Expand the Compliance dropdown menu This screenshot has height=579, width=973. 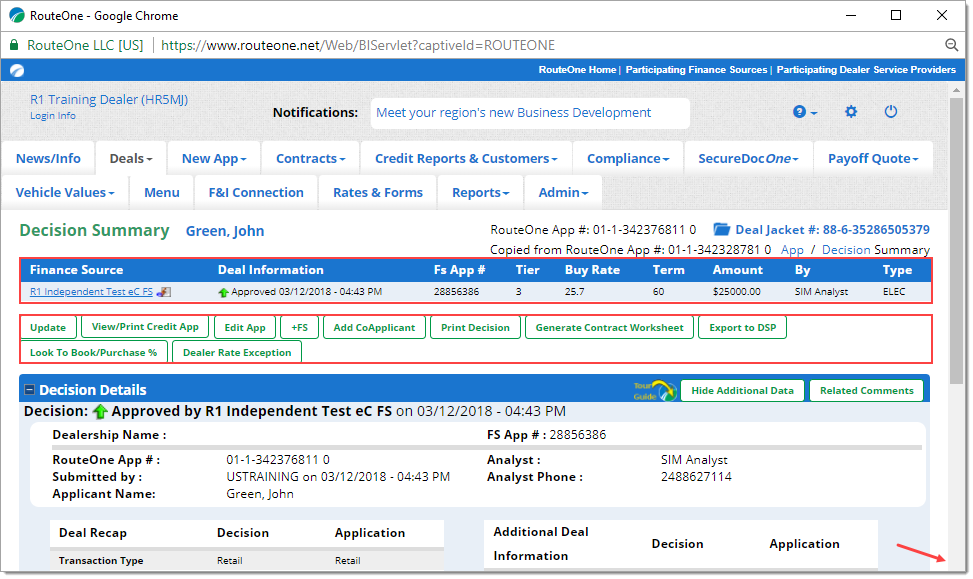[x=628, y=159]
